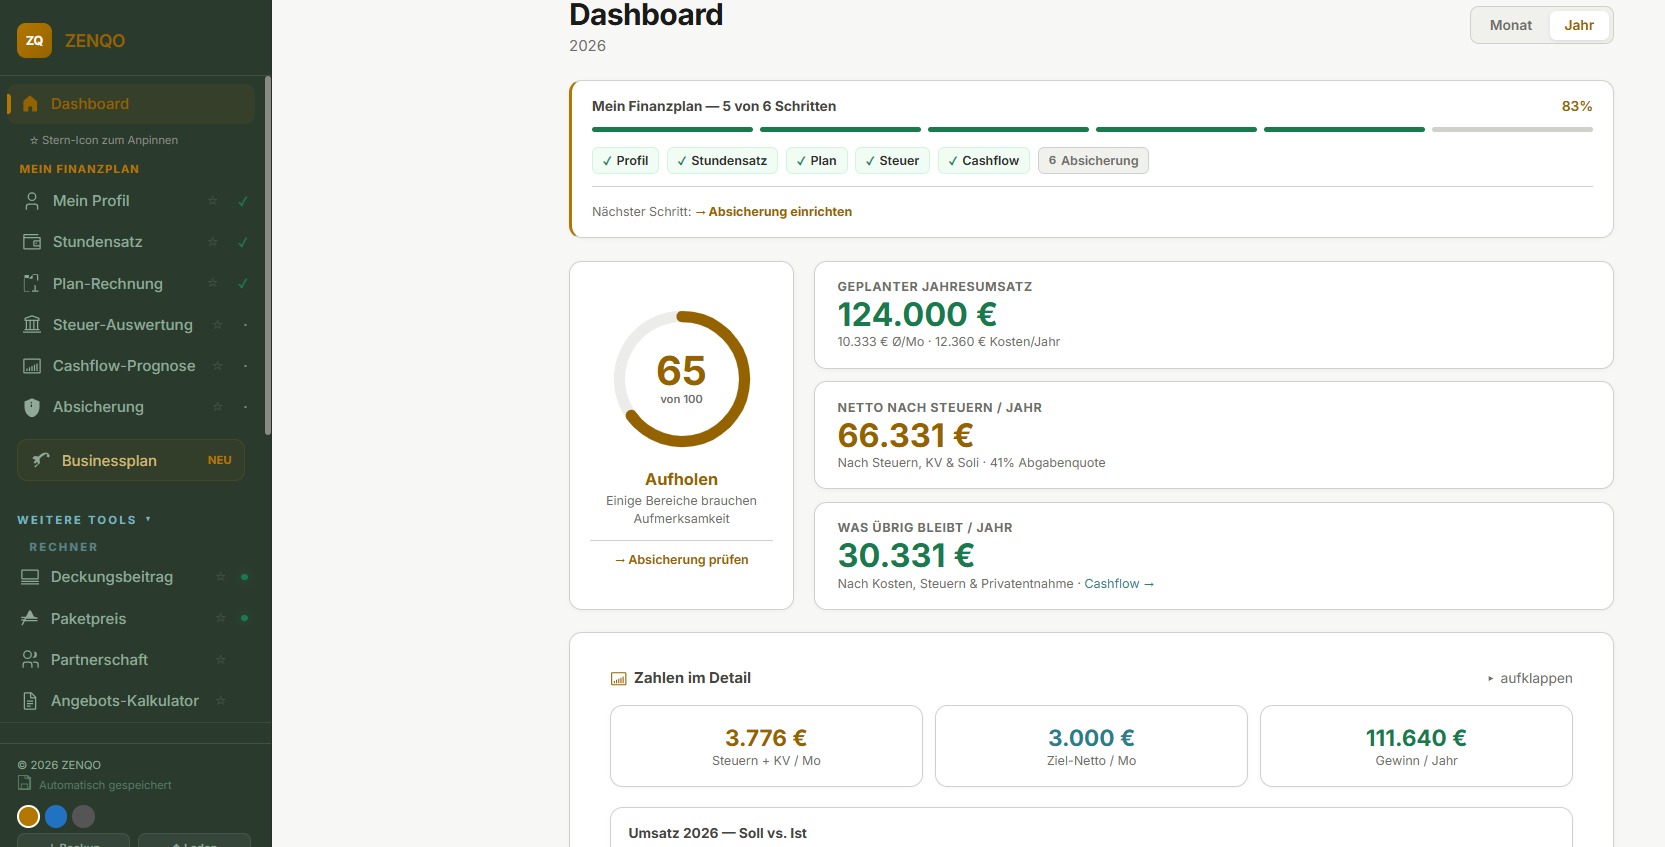The width and height of the screenshot is (1665, 847).
Task: Select the Cashflow step chip in Finanzplan
Action: tap(983, 161)
